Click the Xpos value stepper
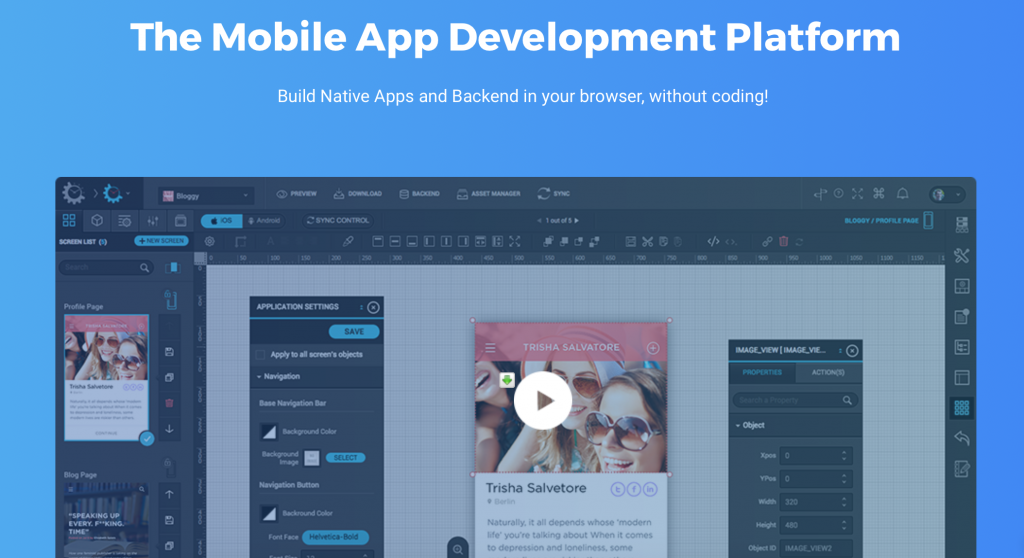Viewport: 1024px width, 558px height. coord(844,455)
